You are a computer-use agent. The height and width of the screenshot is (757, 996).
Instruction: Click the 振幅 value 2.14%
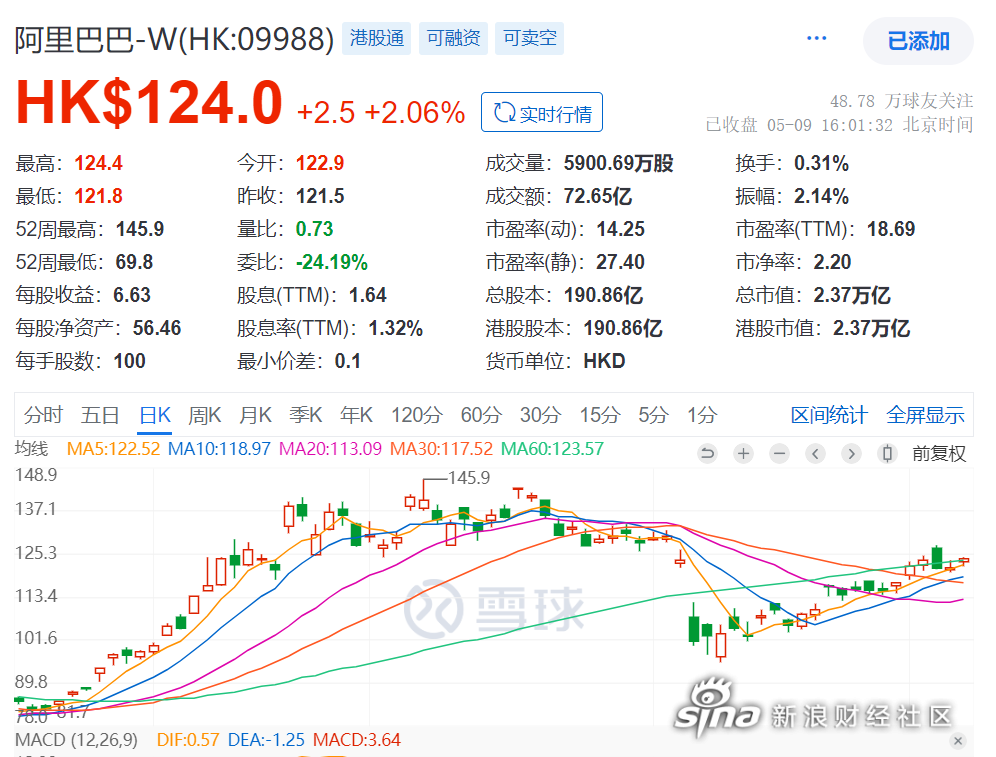tap(821, 196)
